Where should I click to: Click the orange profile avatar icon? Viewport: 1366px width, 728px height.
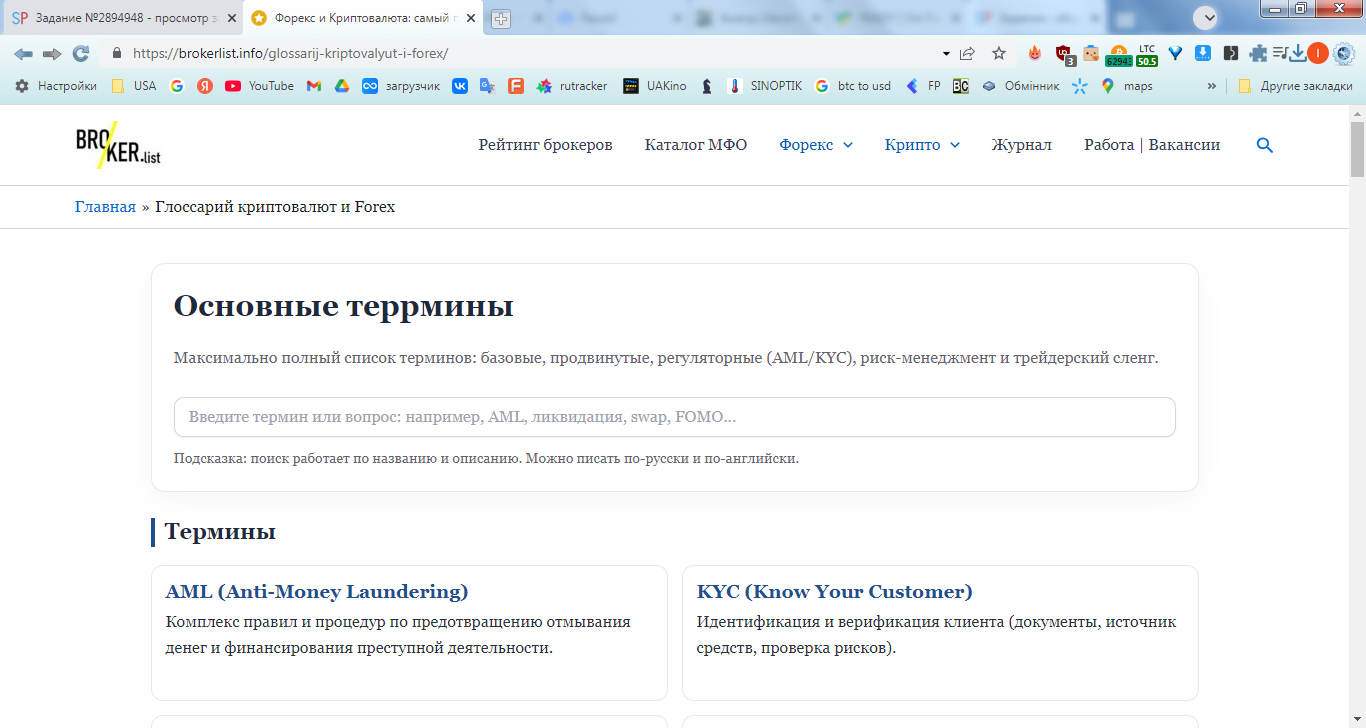1317,54
